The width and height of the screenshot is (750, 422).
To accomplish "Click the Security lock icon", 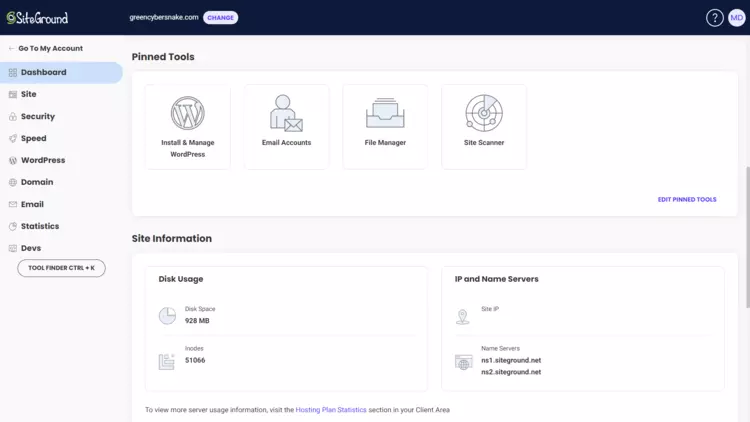I will [x=13, y=117].
